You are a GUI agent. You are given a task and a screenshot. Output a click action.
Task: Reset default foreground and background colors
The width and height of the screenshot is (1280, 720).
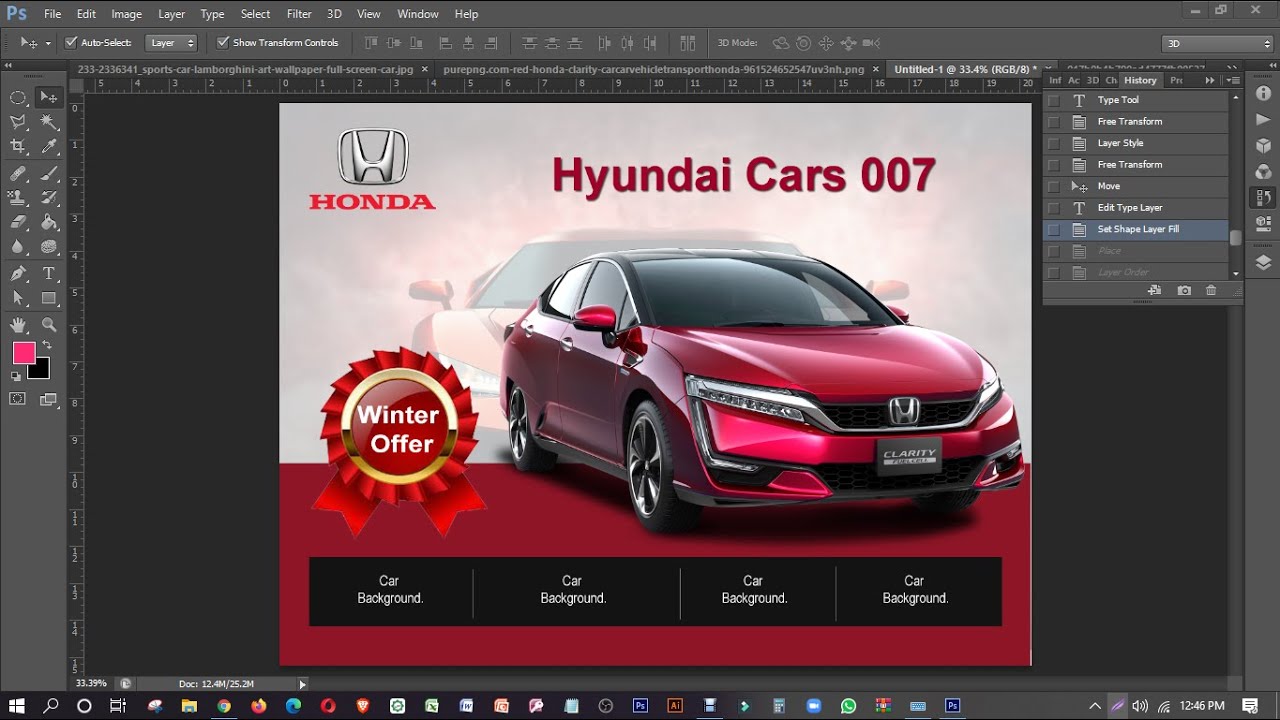15,376
